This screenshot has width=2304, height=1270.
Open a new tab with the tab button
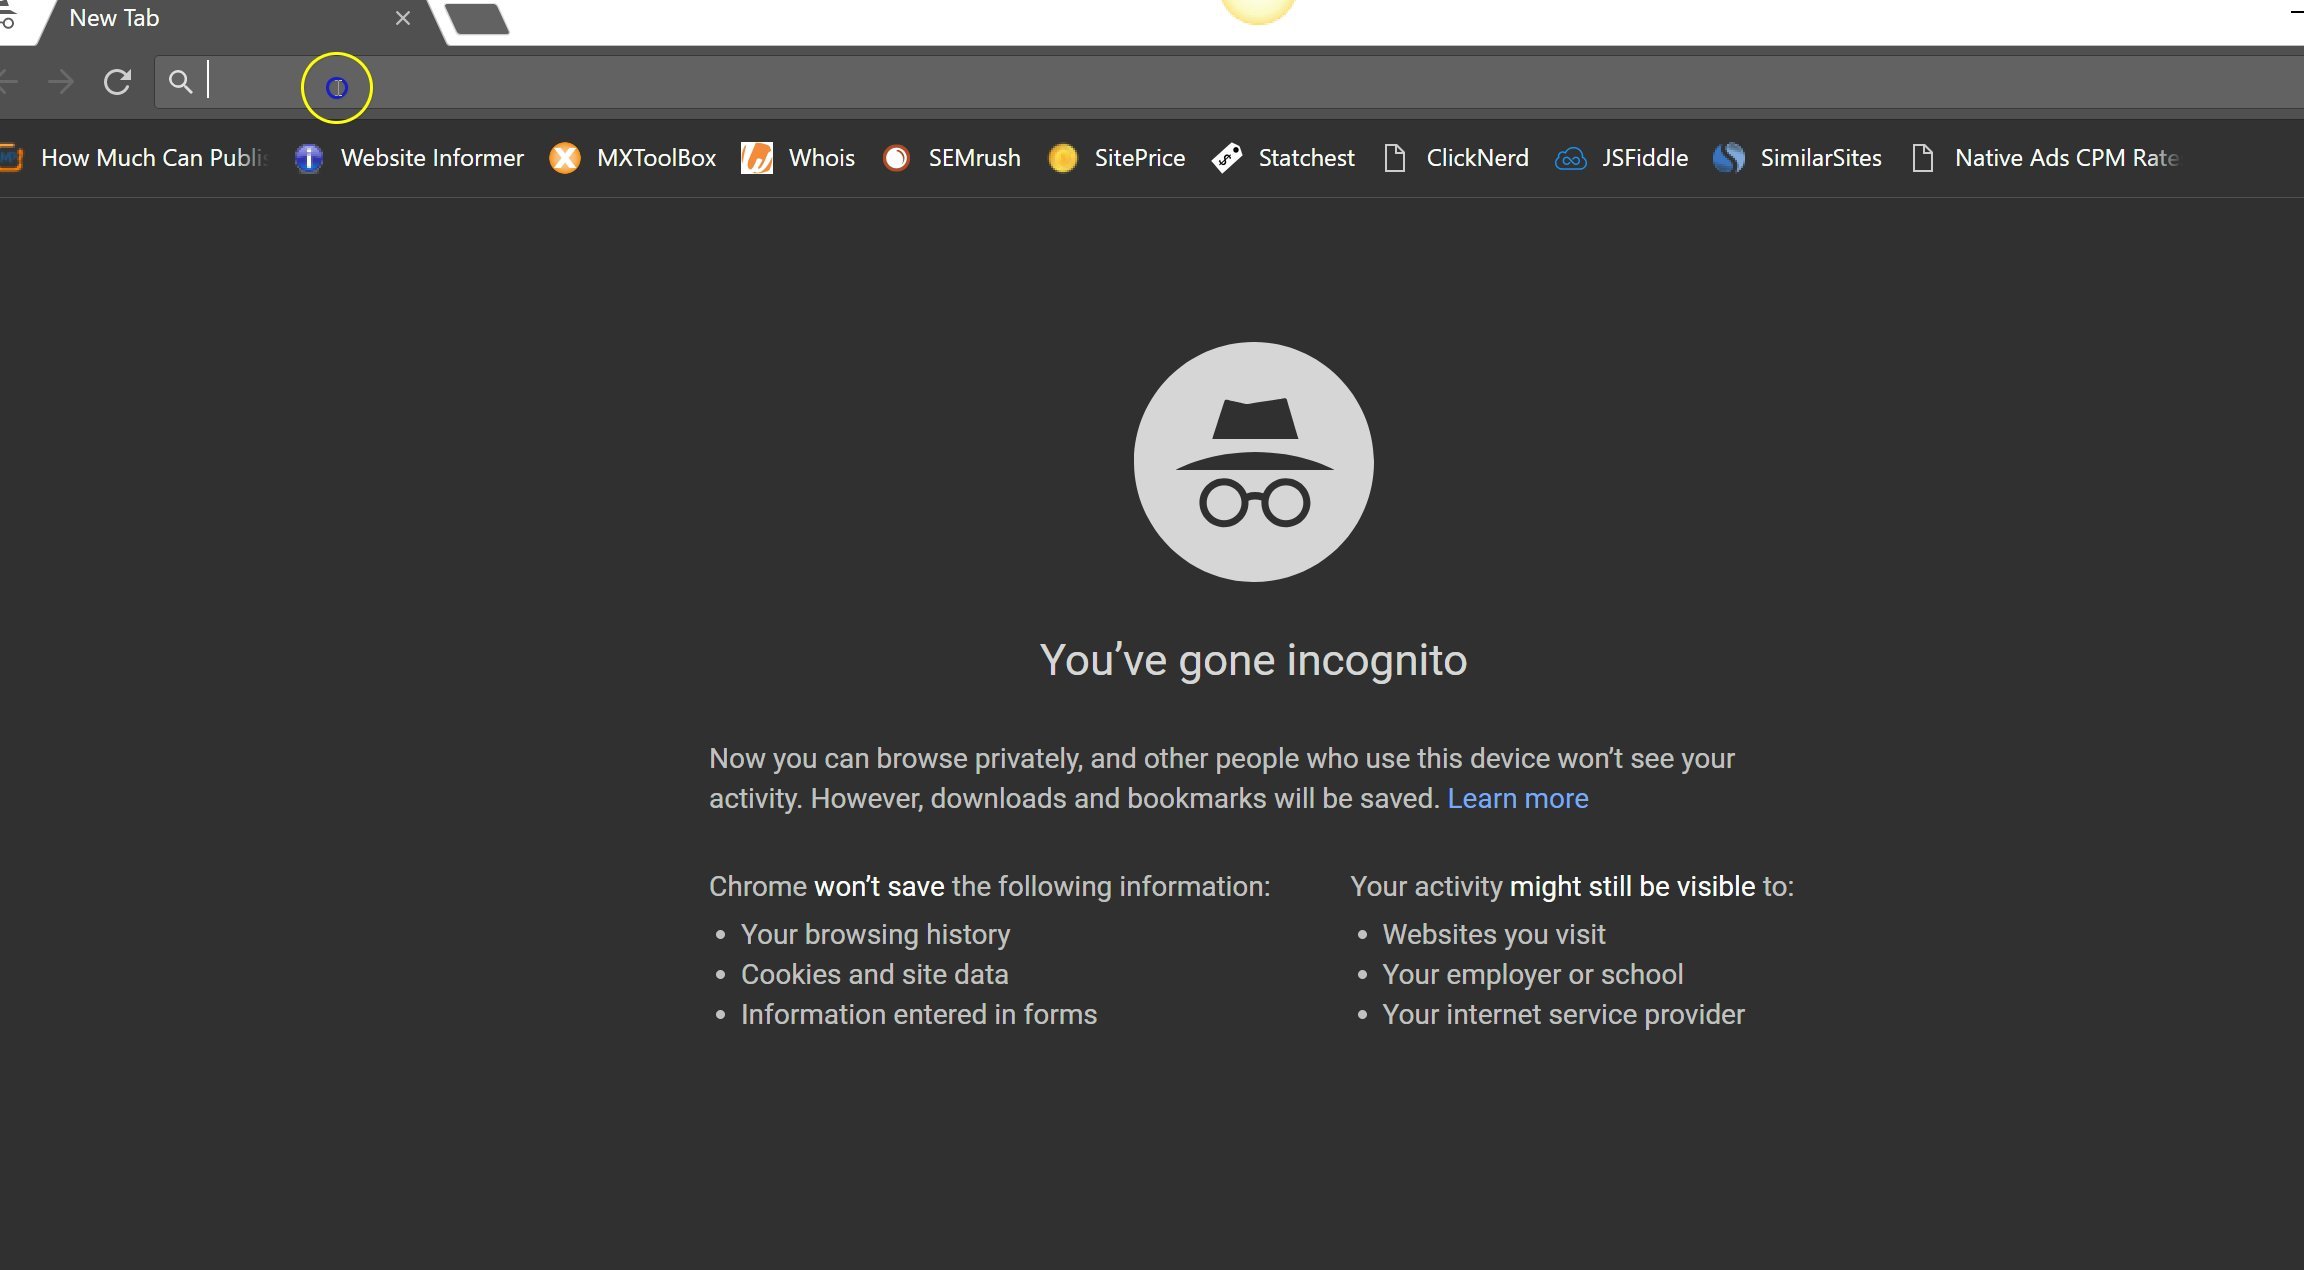(477, 19)
